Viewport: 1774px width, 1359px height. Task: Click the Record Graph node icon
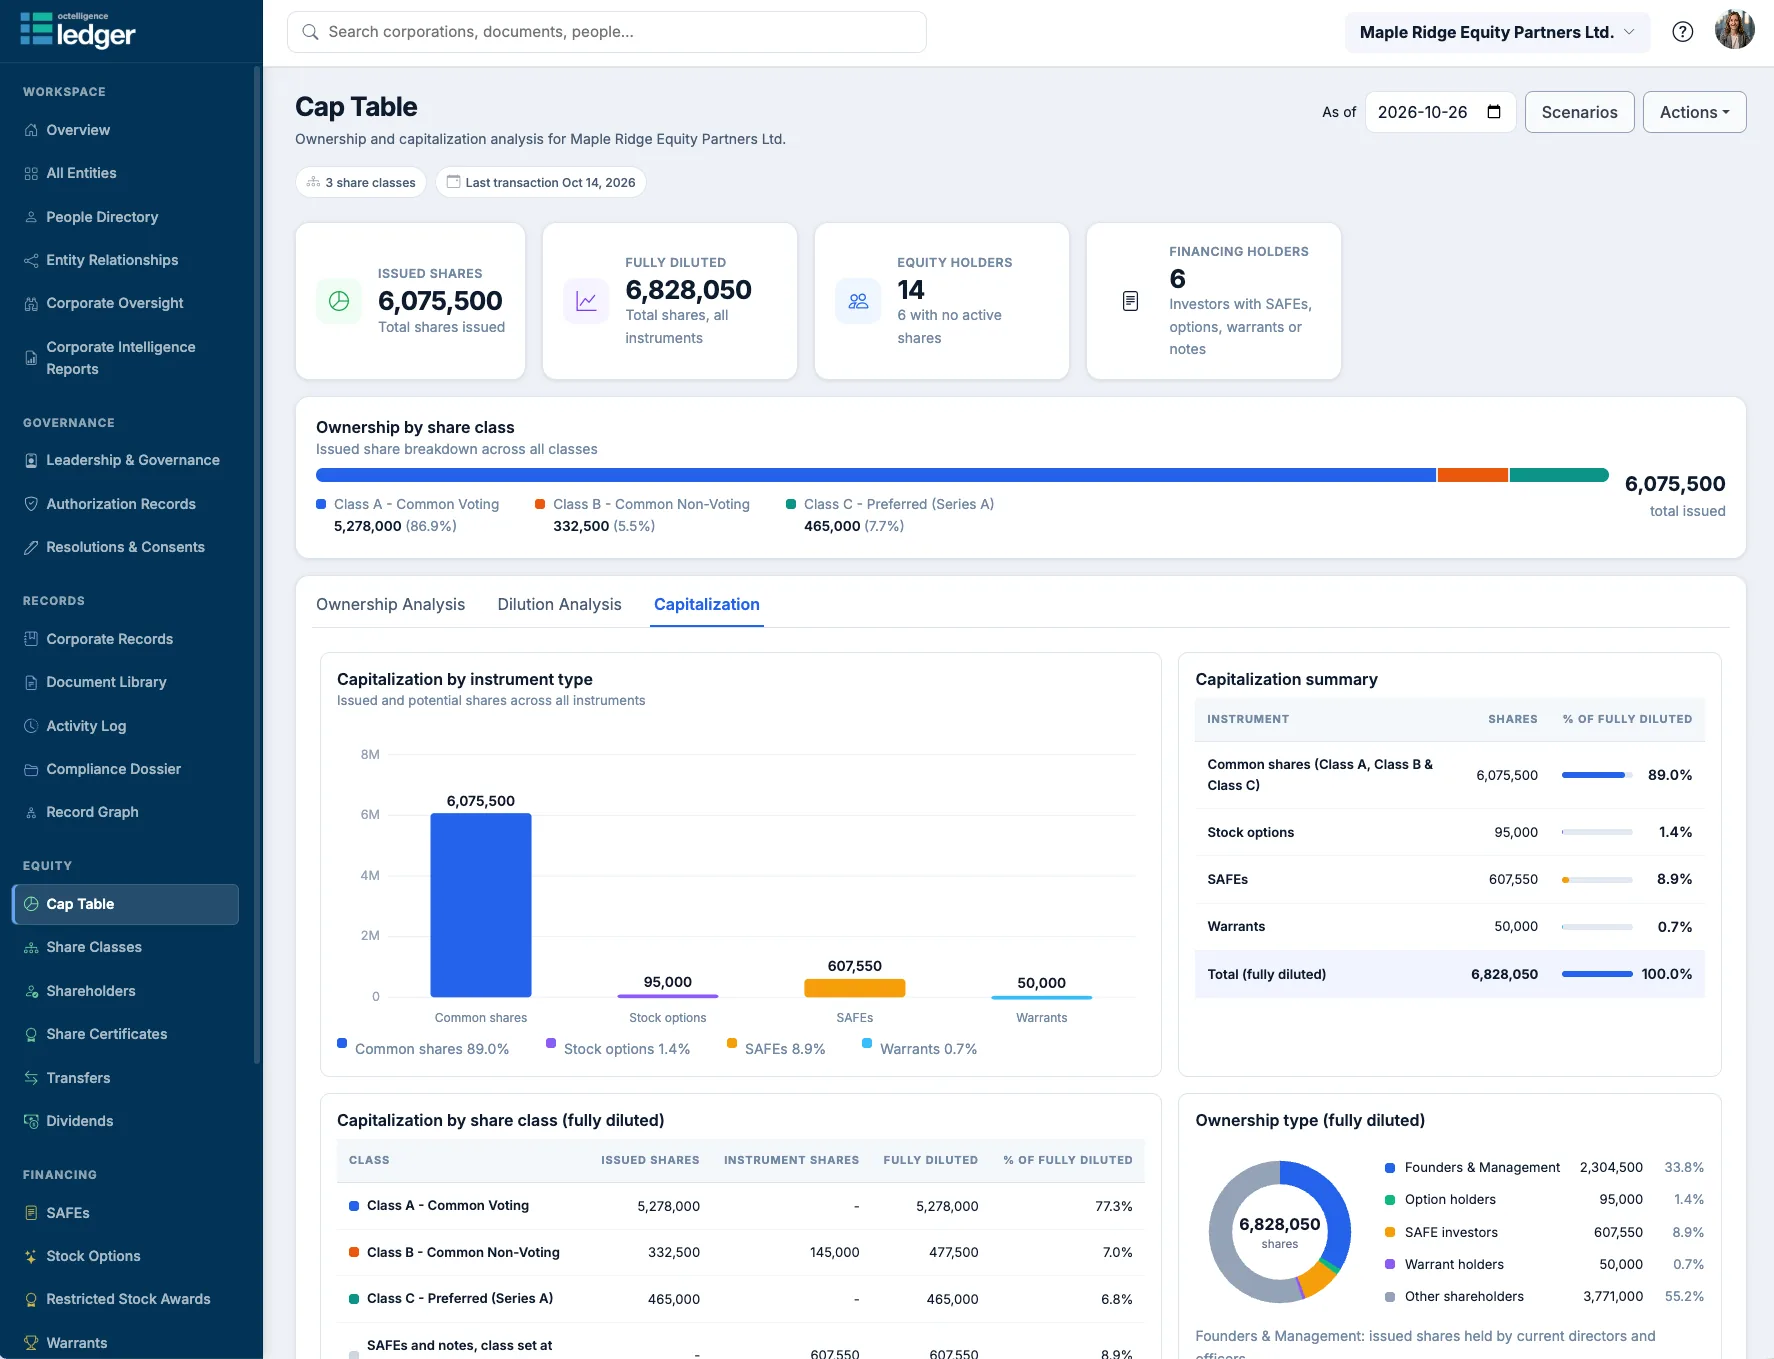pyautogui.click(x=31, y=812)
